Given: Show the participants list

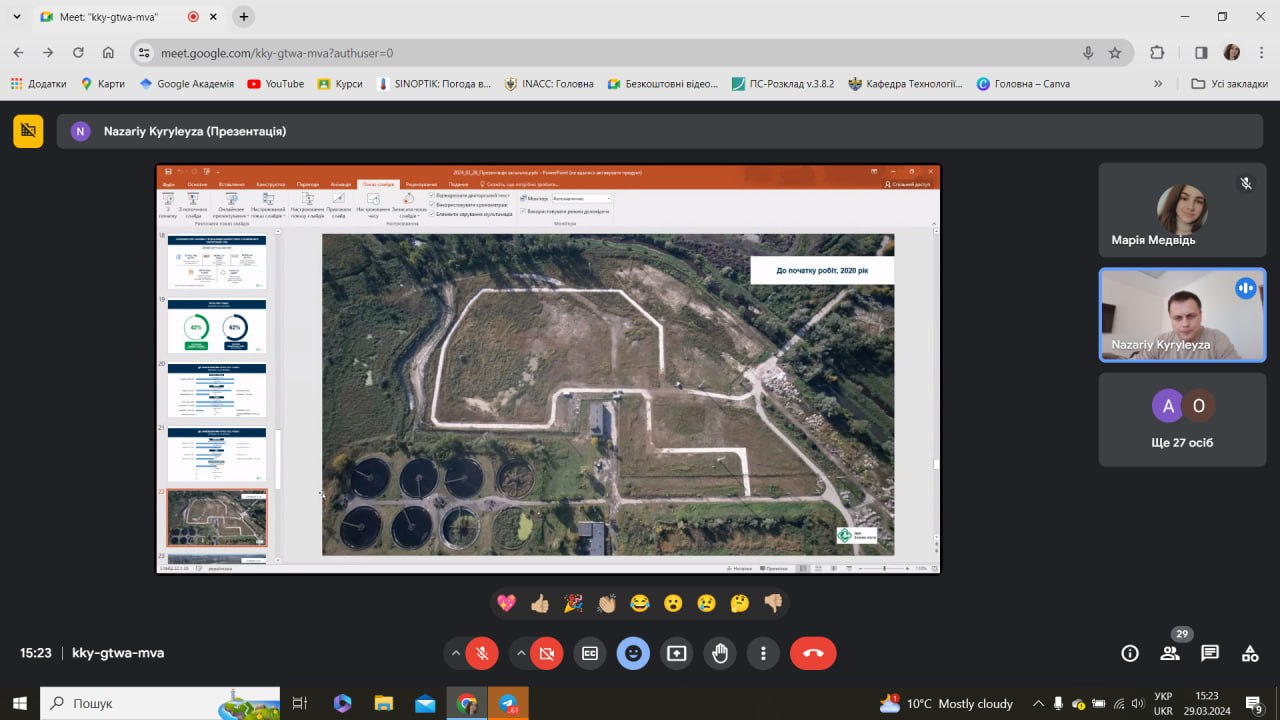Looking at the screenshot, I should [1170, 653].
